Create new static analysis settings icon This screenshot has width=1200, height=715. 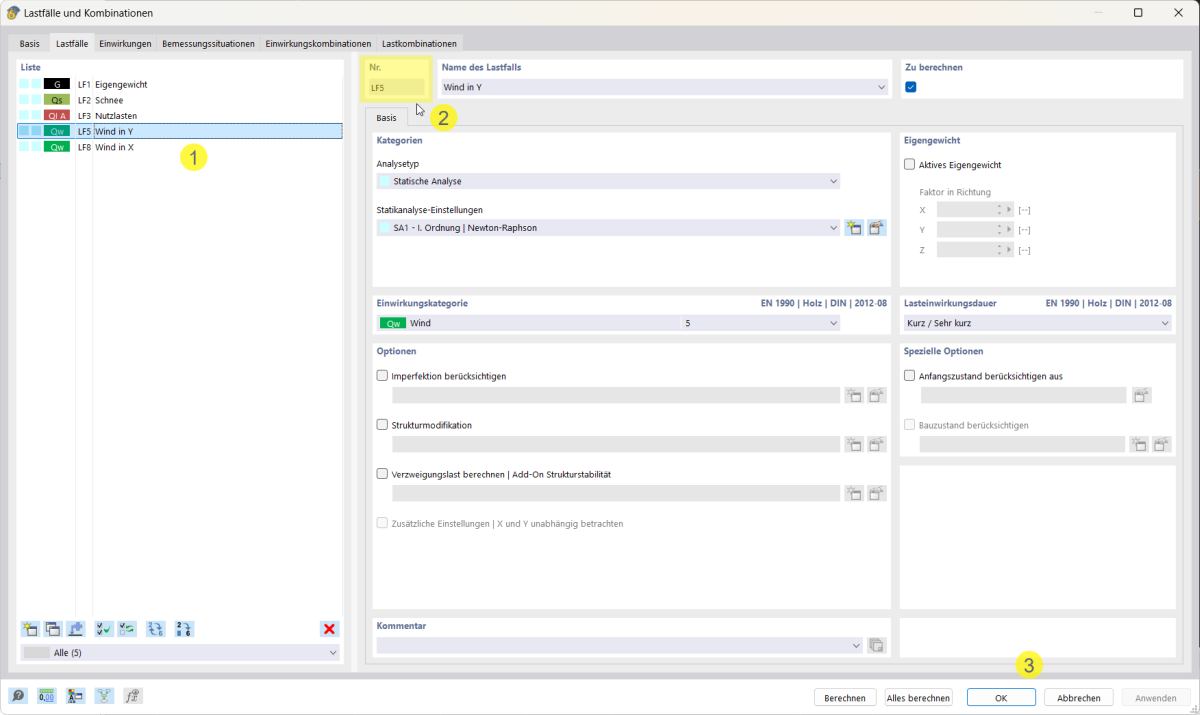[x=854, y=228]
